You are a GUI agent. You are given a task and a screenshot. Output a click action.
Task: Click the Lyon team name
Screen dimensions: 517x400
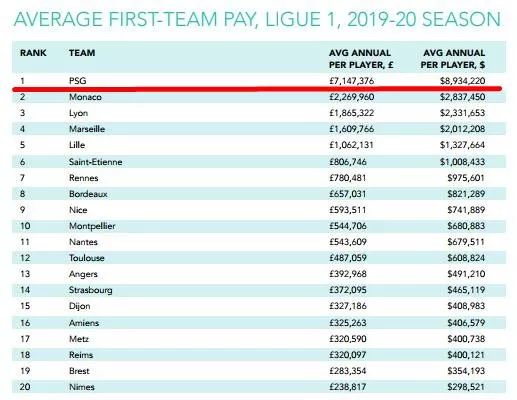[x=78, y=113]
